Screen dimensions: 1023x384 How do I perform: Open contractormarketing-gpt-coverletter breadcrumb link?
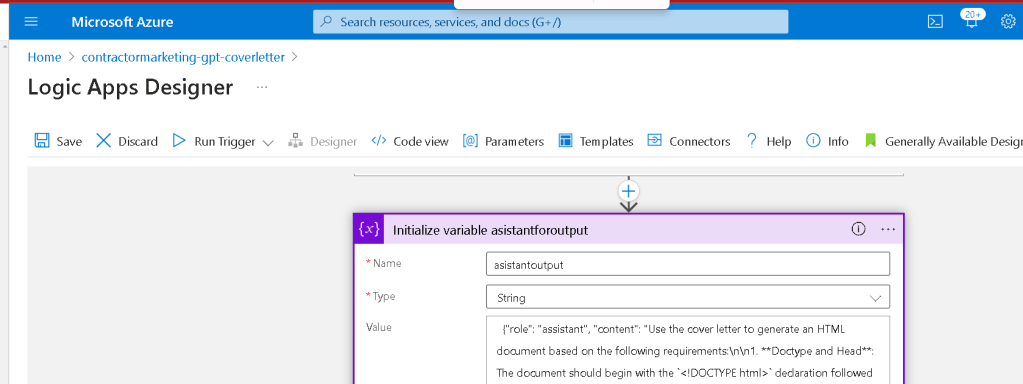point(183,57)
